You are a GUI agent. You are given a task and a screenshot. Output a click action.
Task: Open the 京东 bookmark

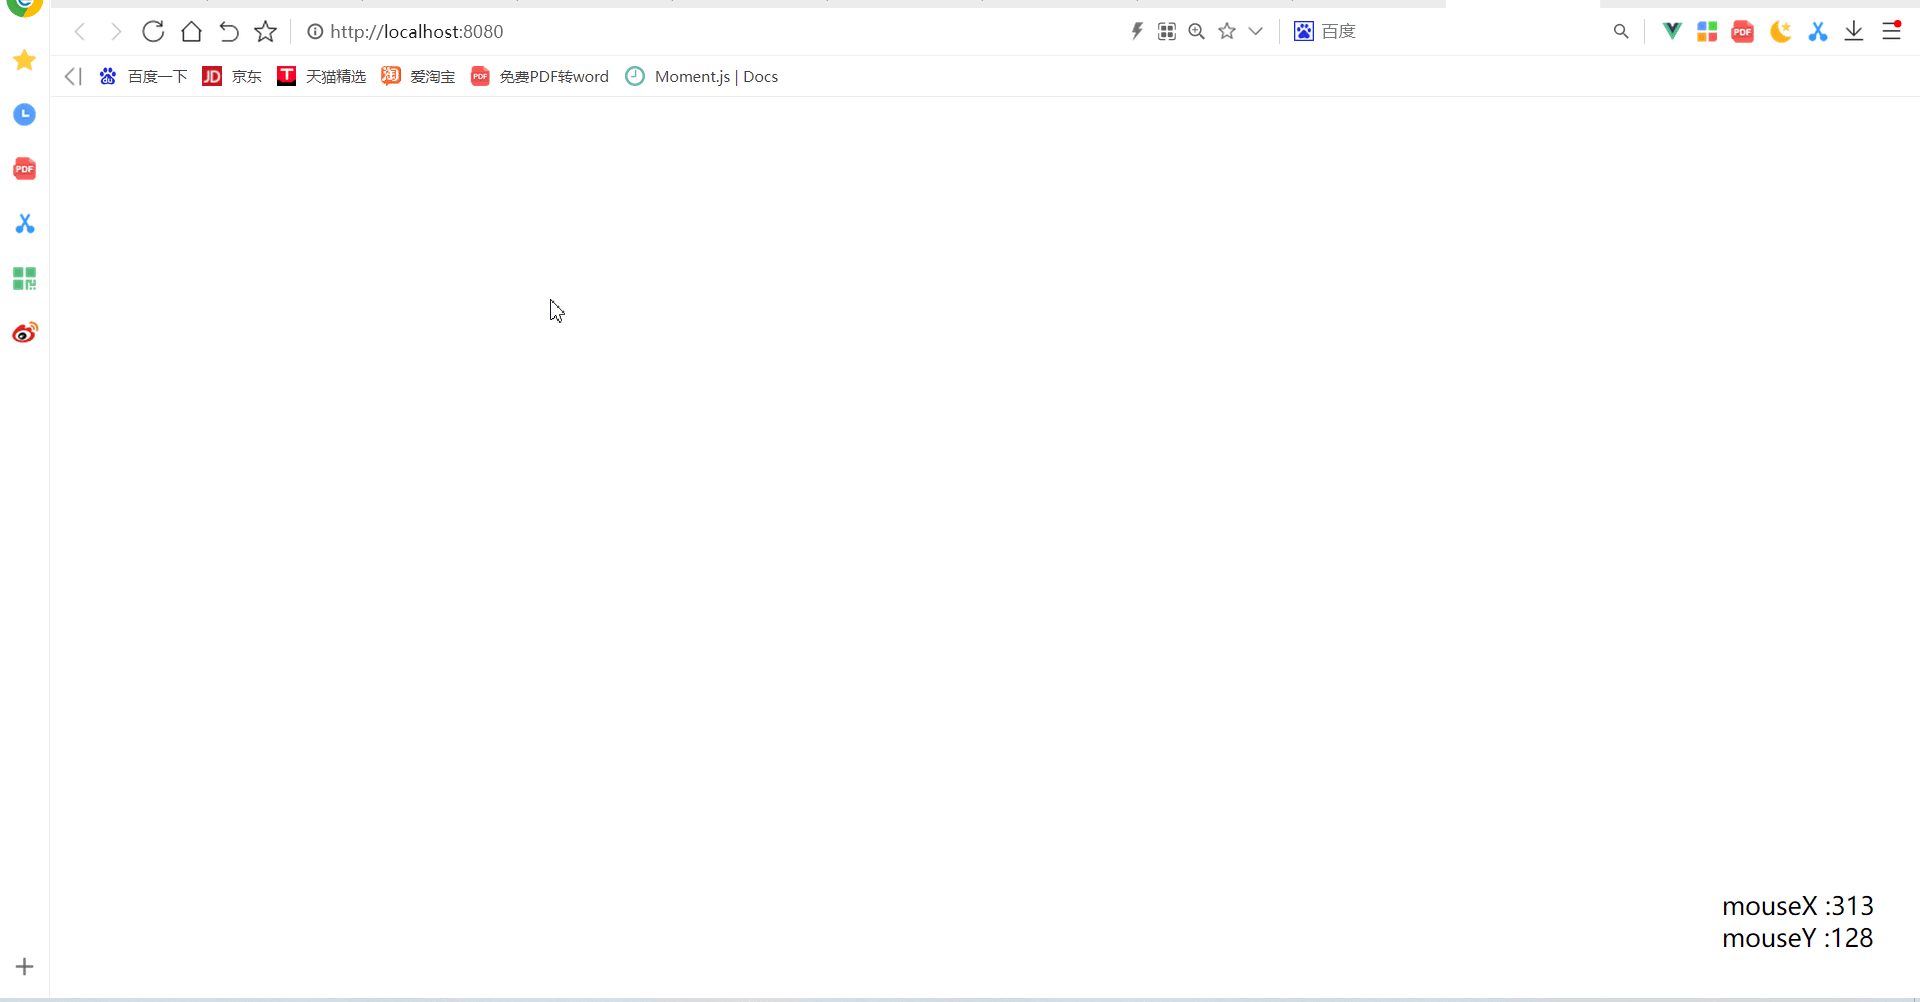point(232,77)
